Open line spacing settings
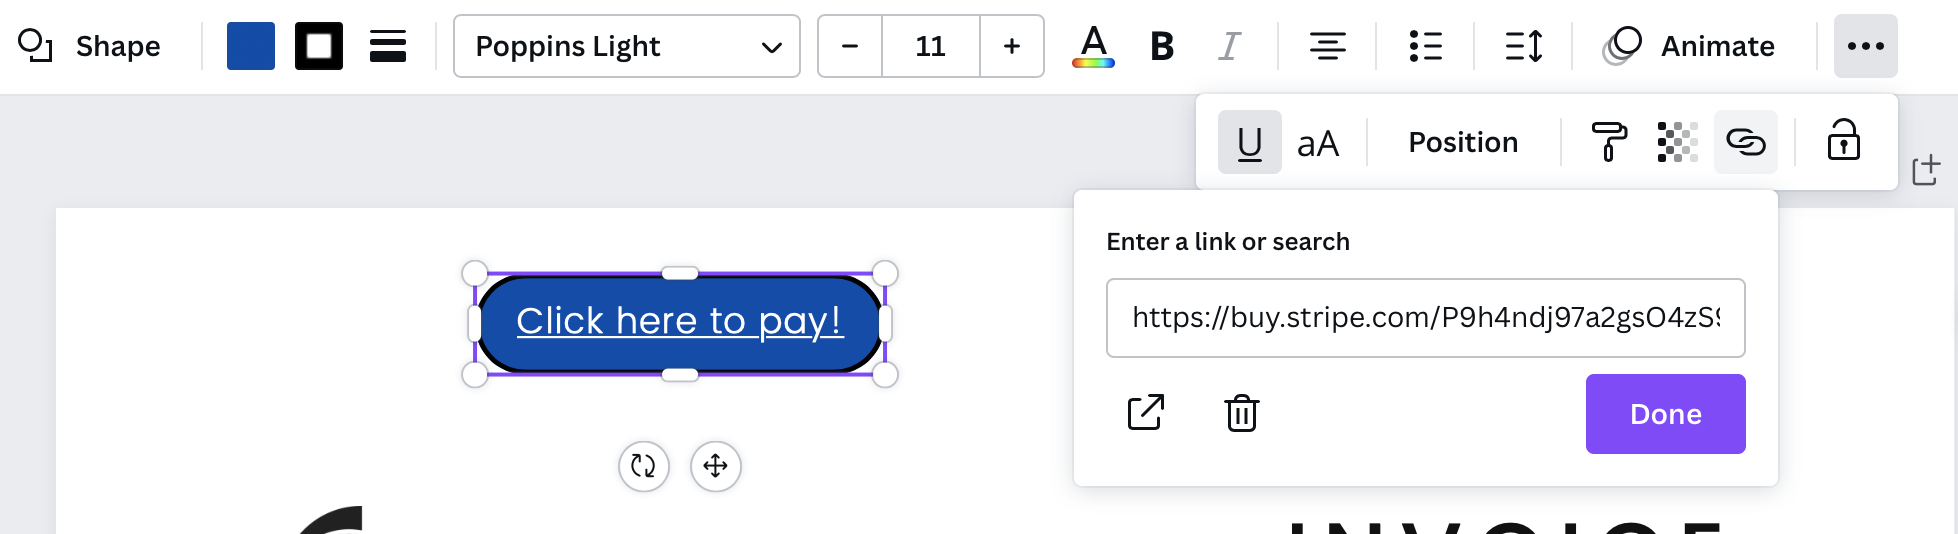The width and height of the screenshot is (1958, 534). tap(1523, 46)
